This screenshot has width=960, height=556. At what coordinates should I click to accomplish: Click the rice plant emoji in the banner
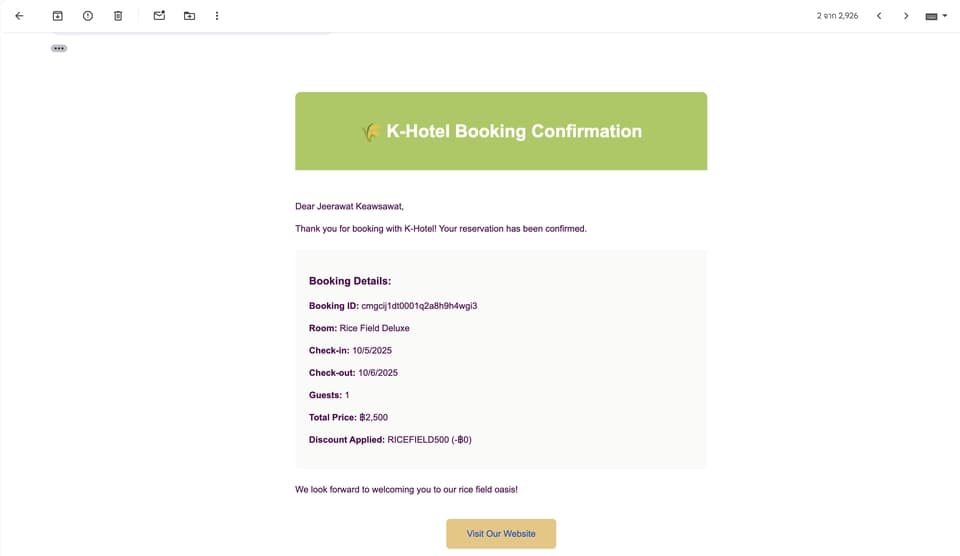(372, 131)
